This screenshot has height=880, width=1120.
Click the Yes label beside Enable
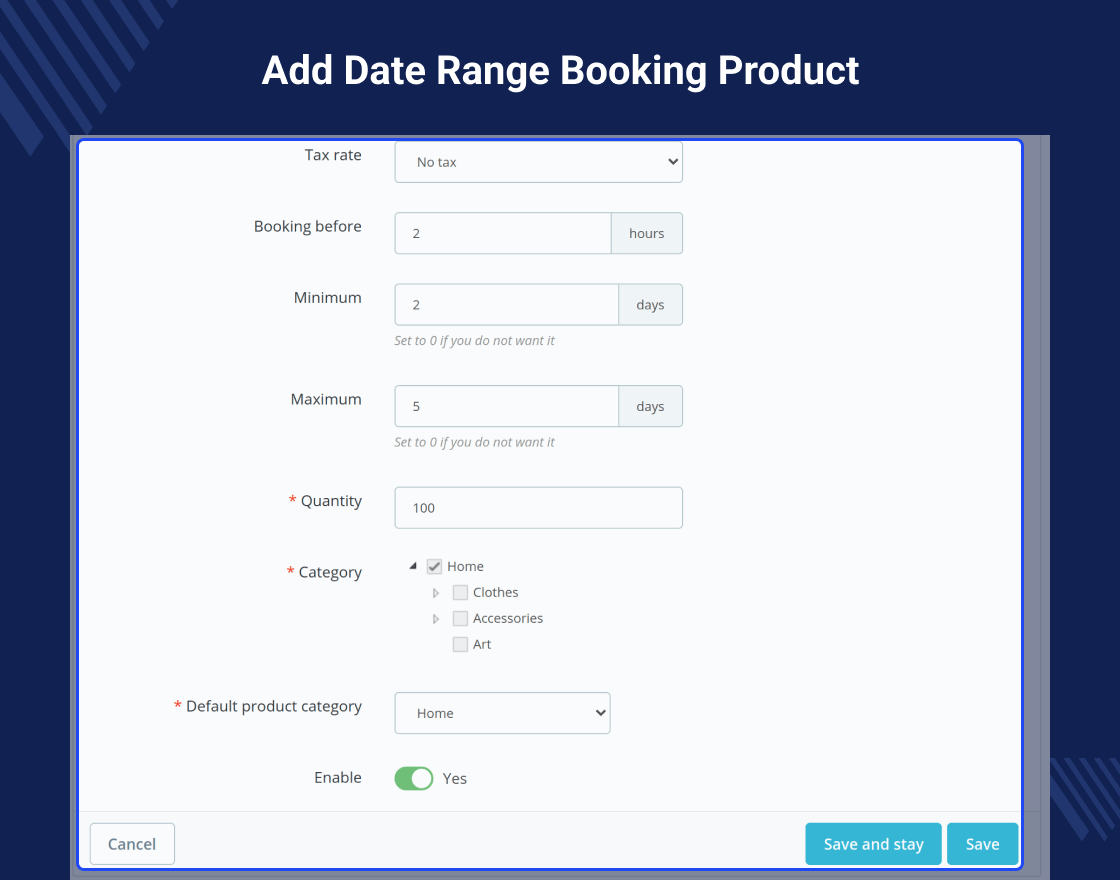click(454, 779)
